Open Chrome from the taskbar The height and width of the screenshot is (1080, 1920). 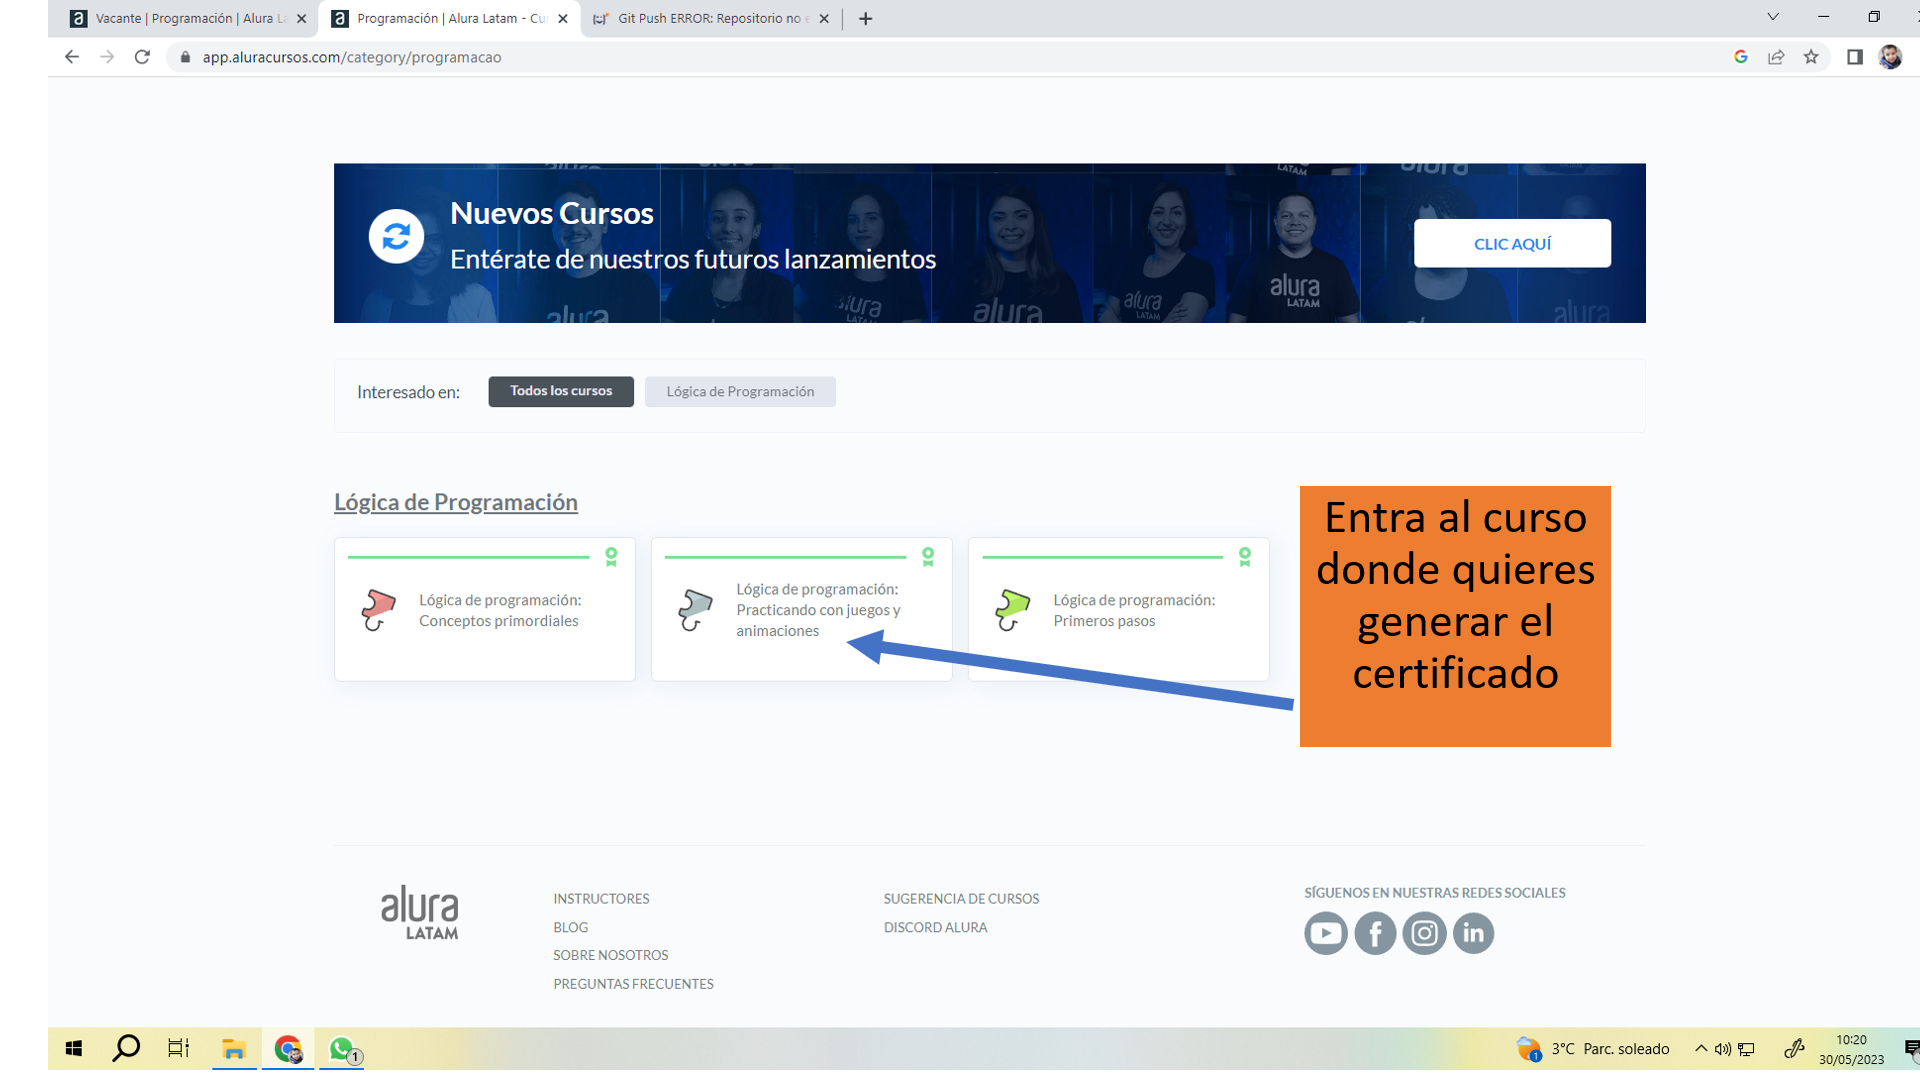click(x=288, y=1048)
